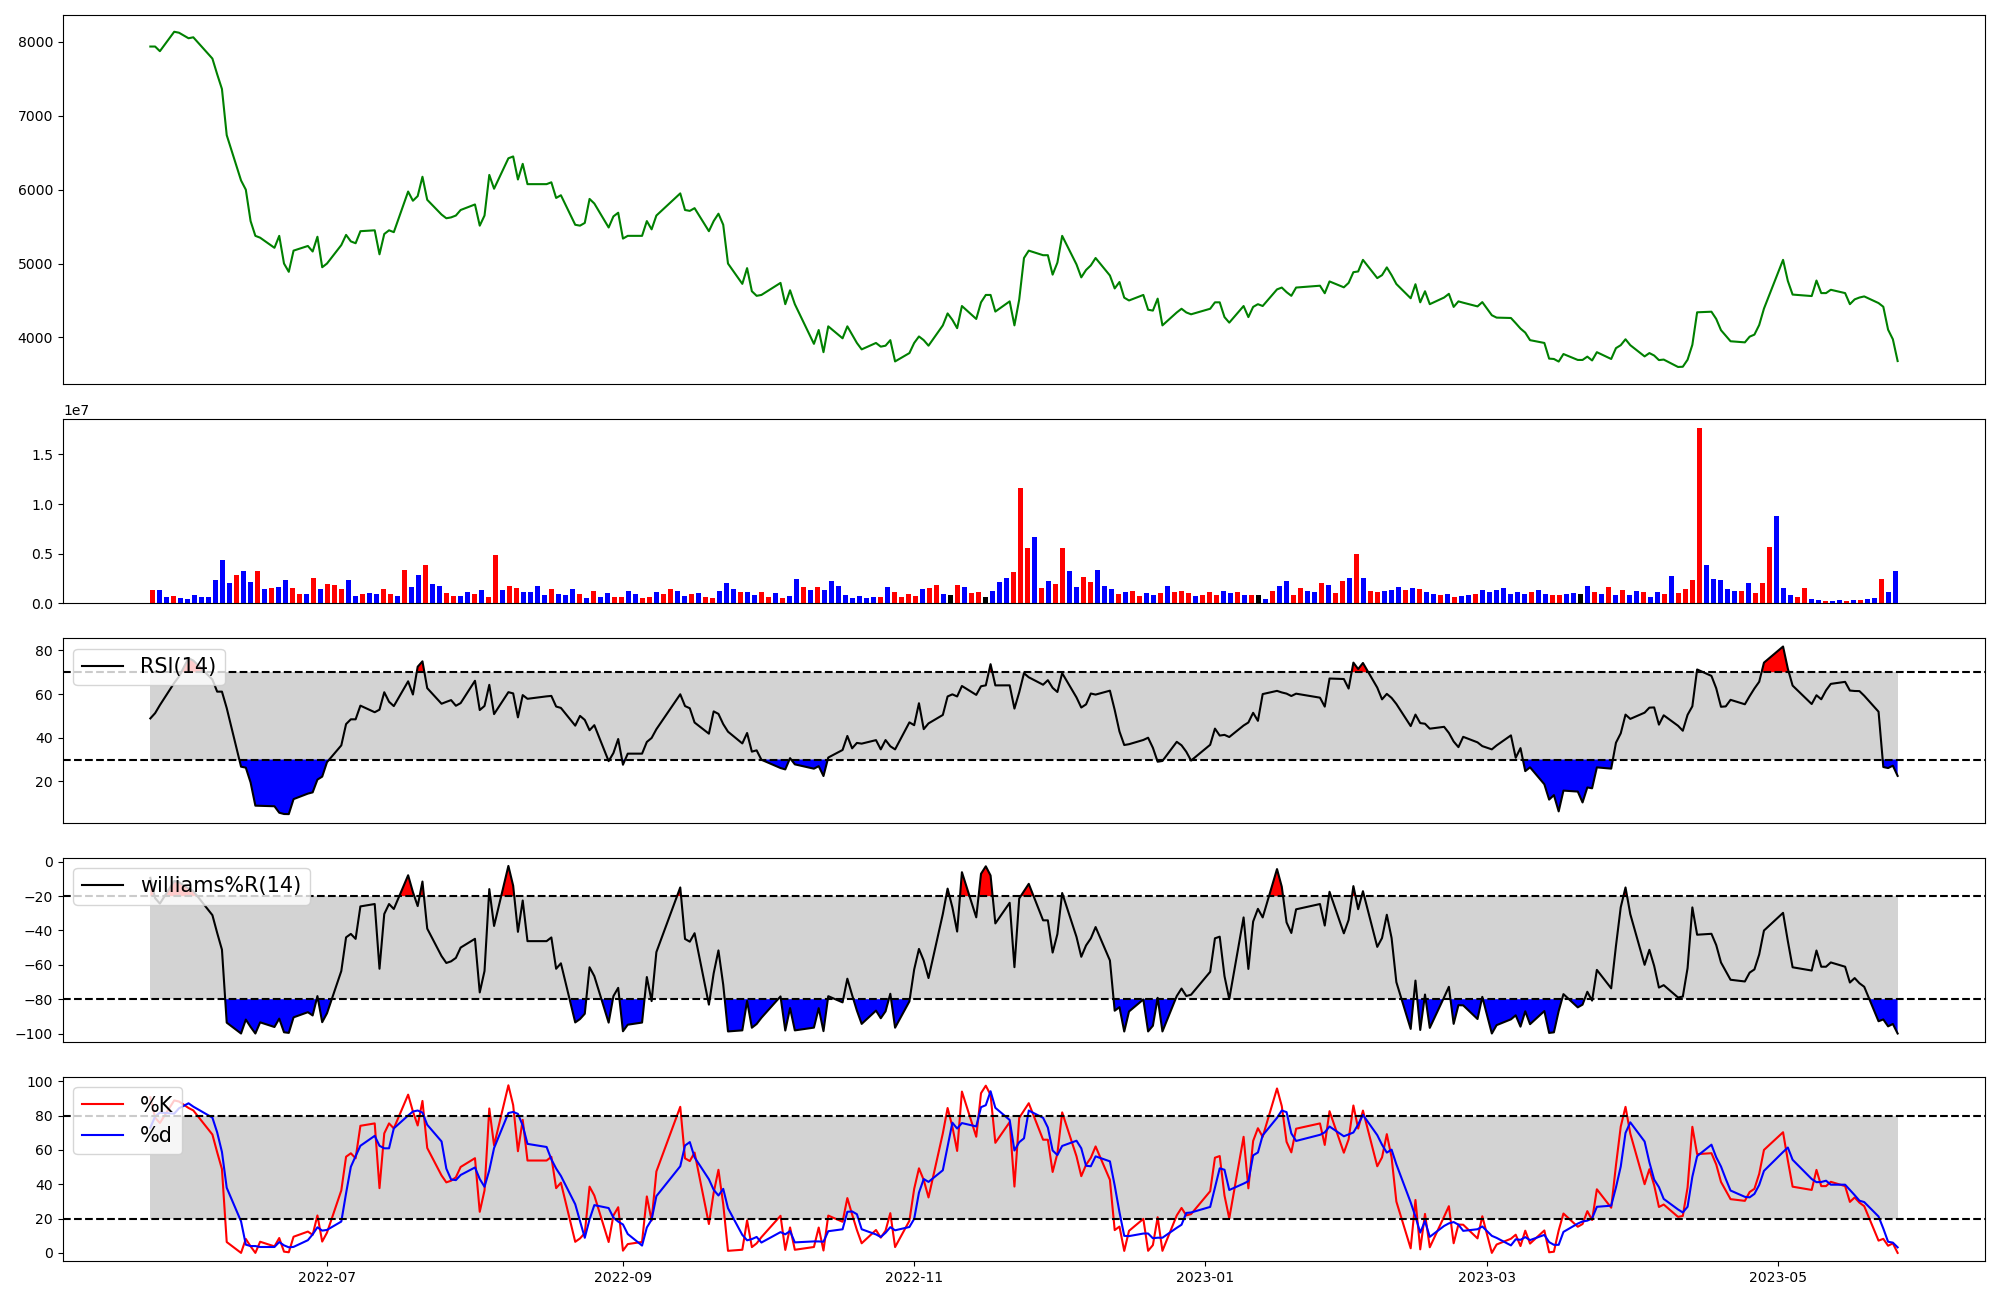Click the 2023-05 x-axis tick label
Image resolution: width=2000 pixels, height=1300 pixels.
click(x=1778, y=1277)
